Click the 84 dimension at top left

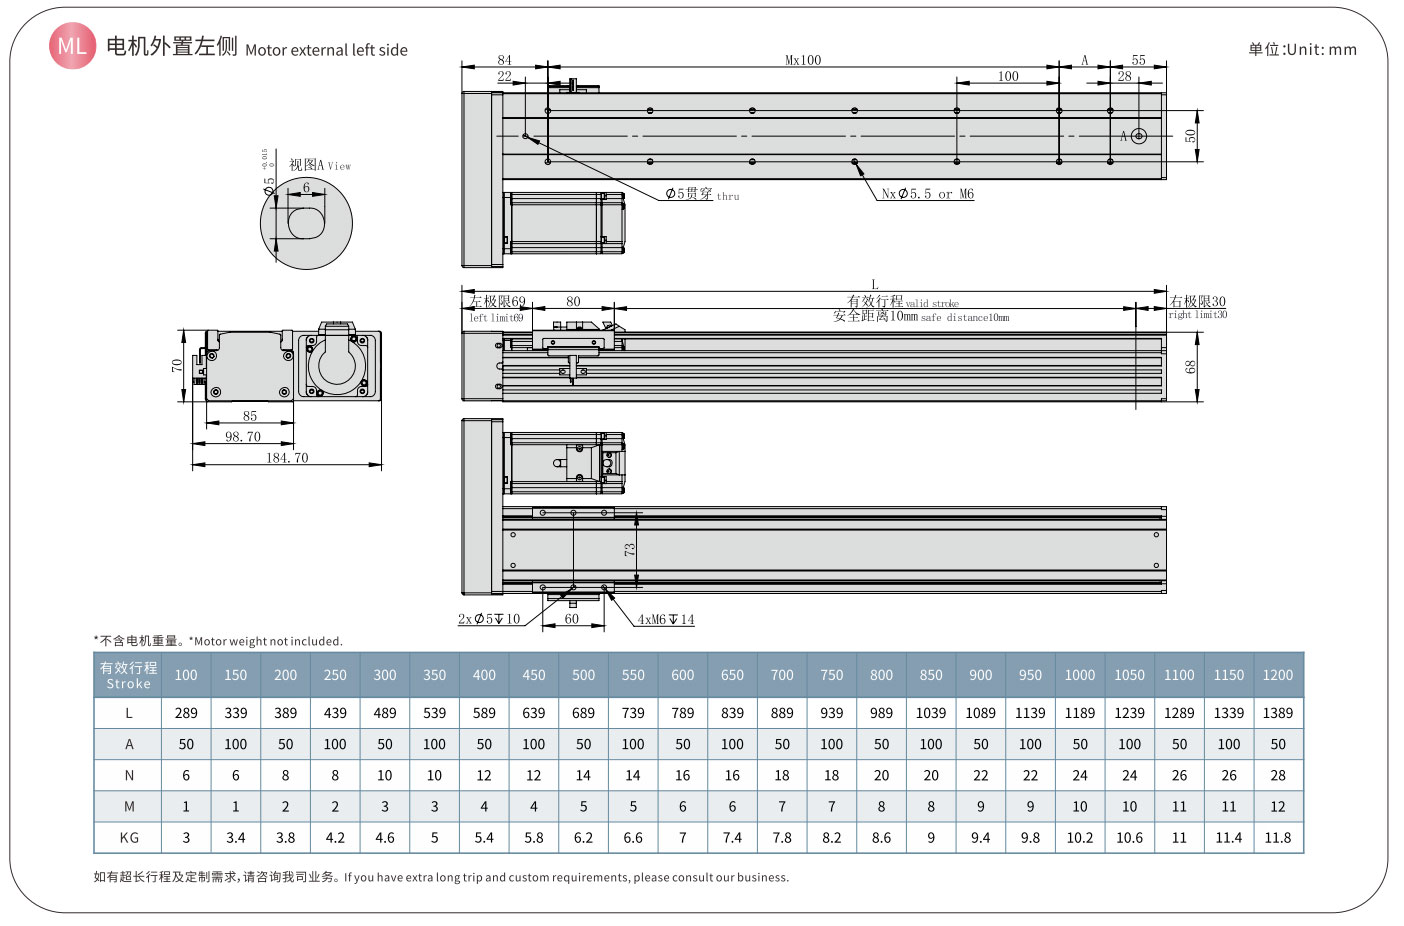point(504,60)
